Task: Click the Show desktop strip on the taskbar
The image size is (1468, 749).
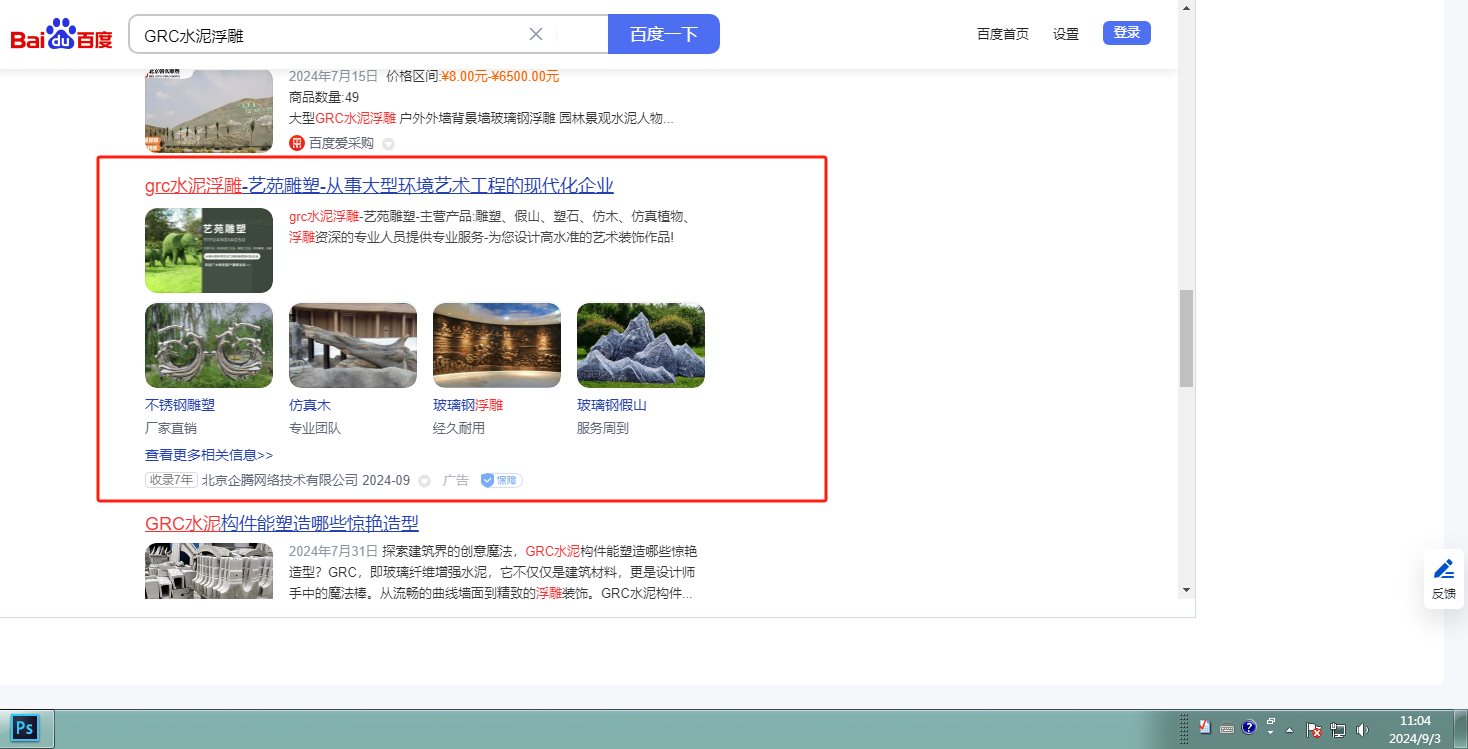Action: (1460, 728)
